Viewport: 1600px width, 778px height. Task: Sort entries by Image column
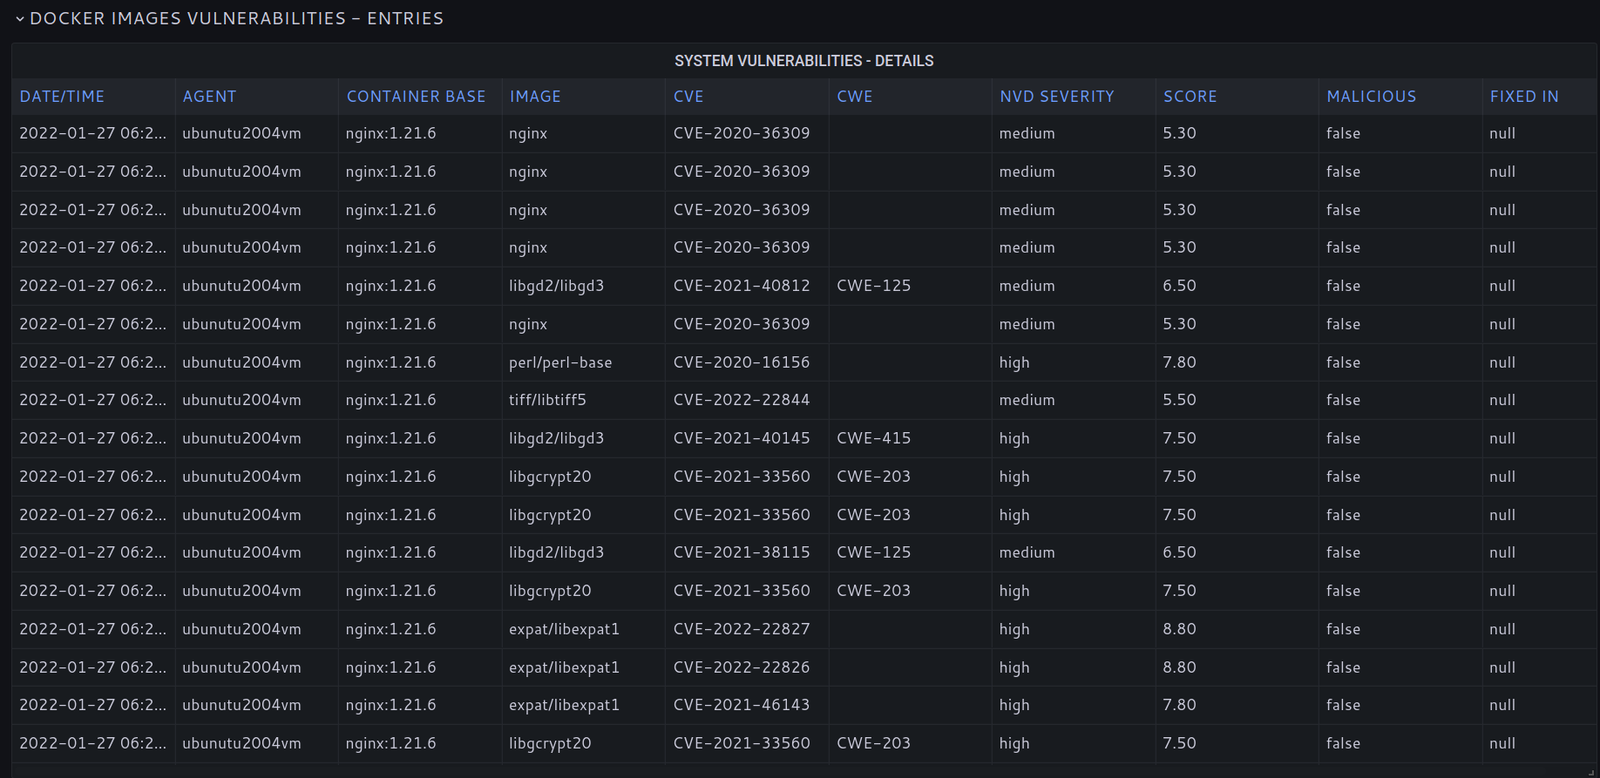tap(535, 97)
